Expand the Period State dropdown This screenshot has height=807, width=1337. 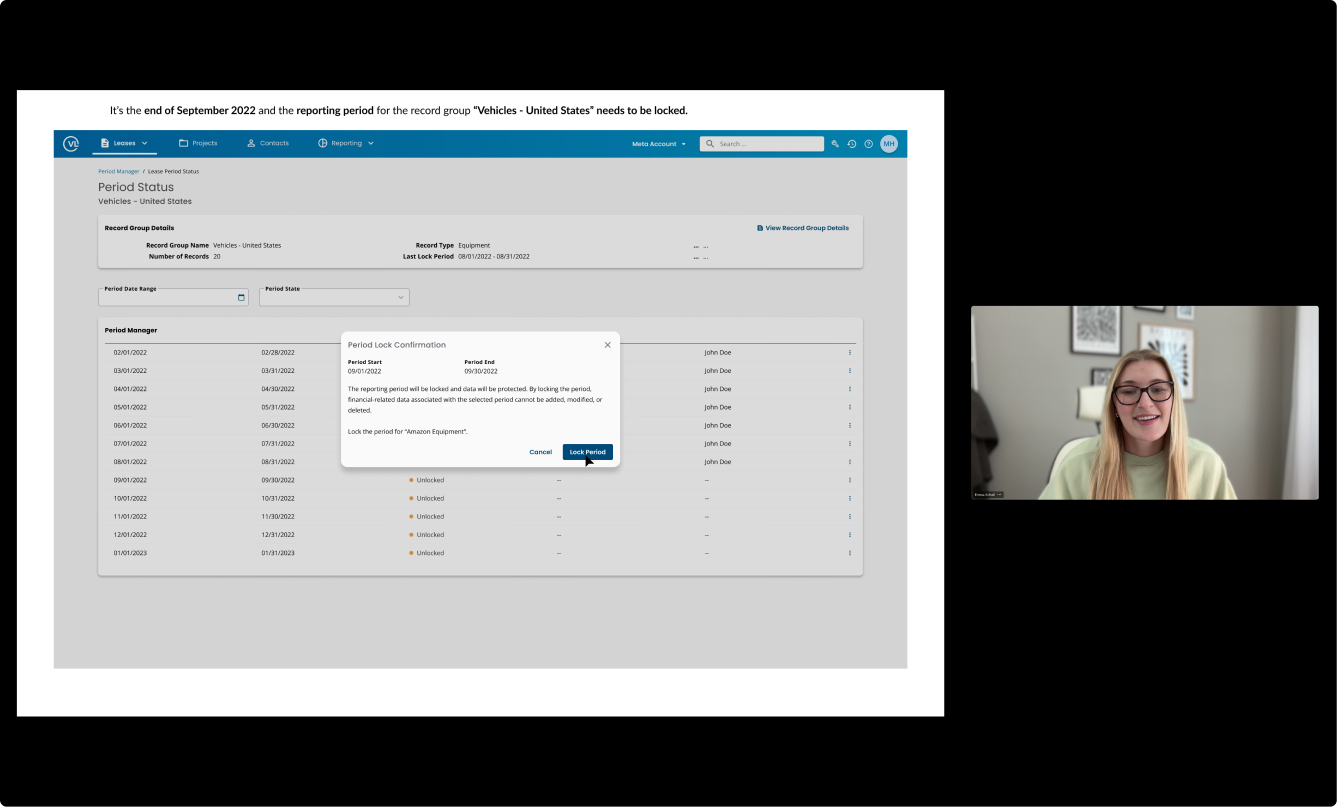pyautogui.click(x=401, y=298)
